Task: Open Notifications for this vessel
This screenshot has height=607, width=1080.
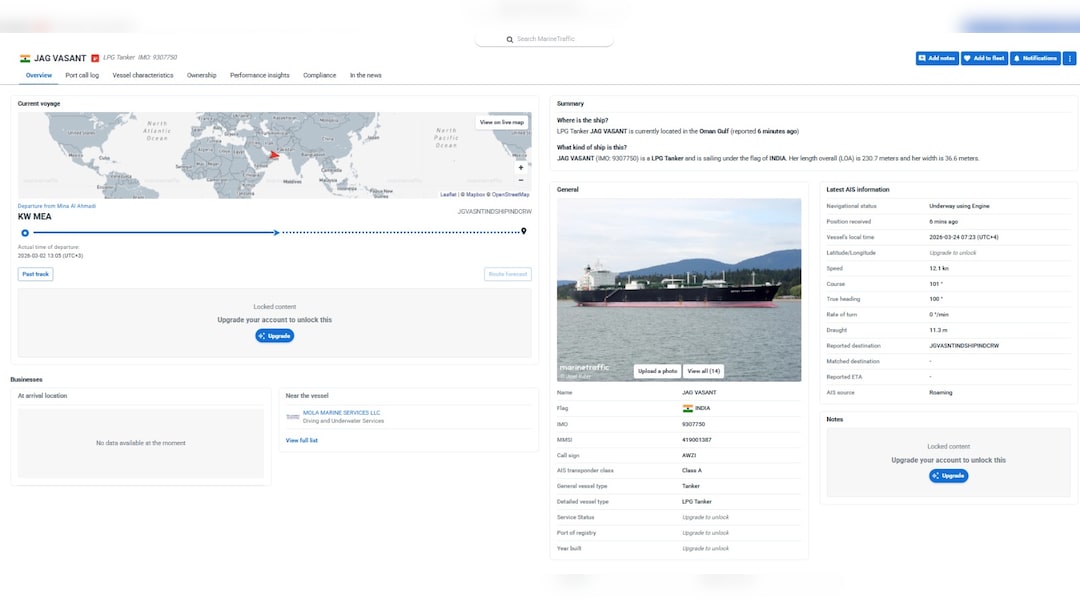Action: [x=1035, y=58]
